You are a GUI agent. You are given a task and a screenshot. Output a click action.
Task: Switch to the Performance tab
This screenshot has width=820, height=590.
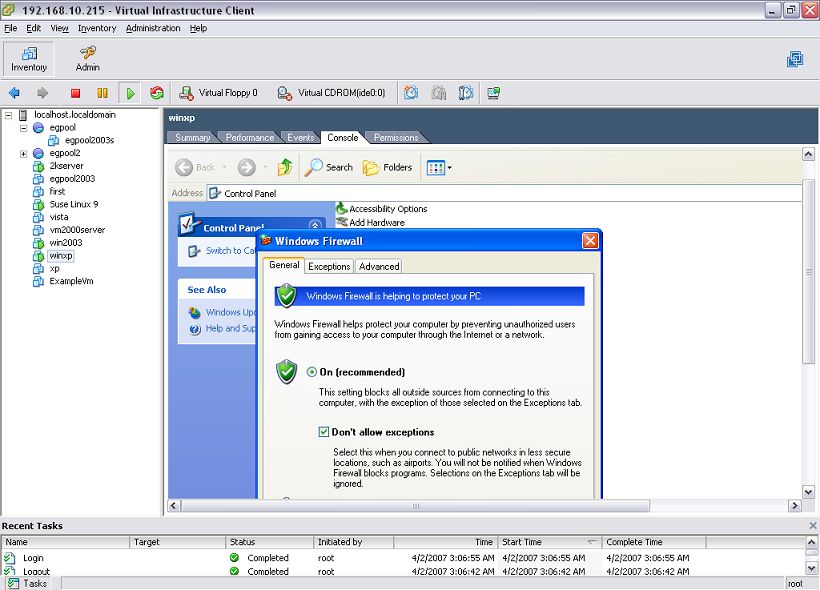click(249, 138)
